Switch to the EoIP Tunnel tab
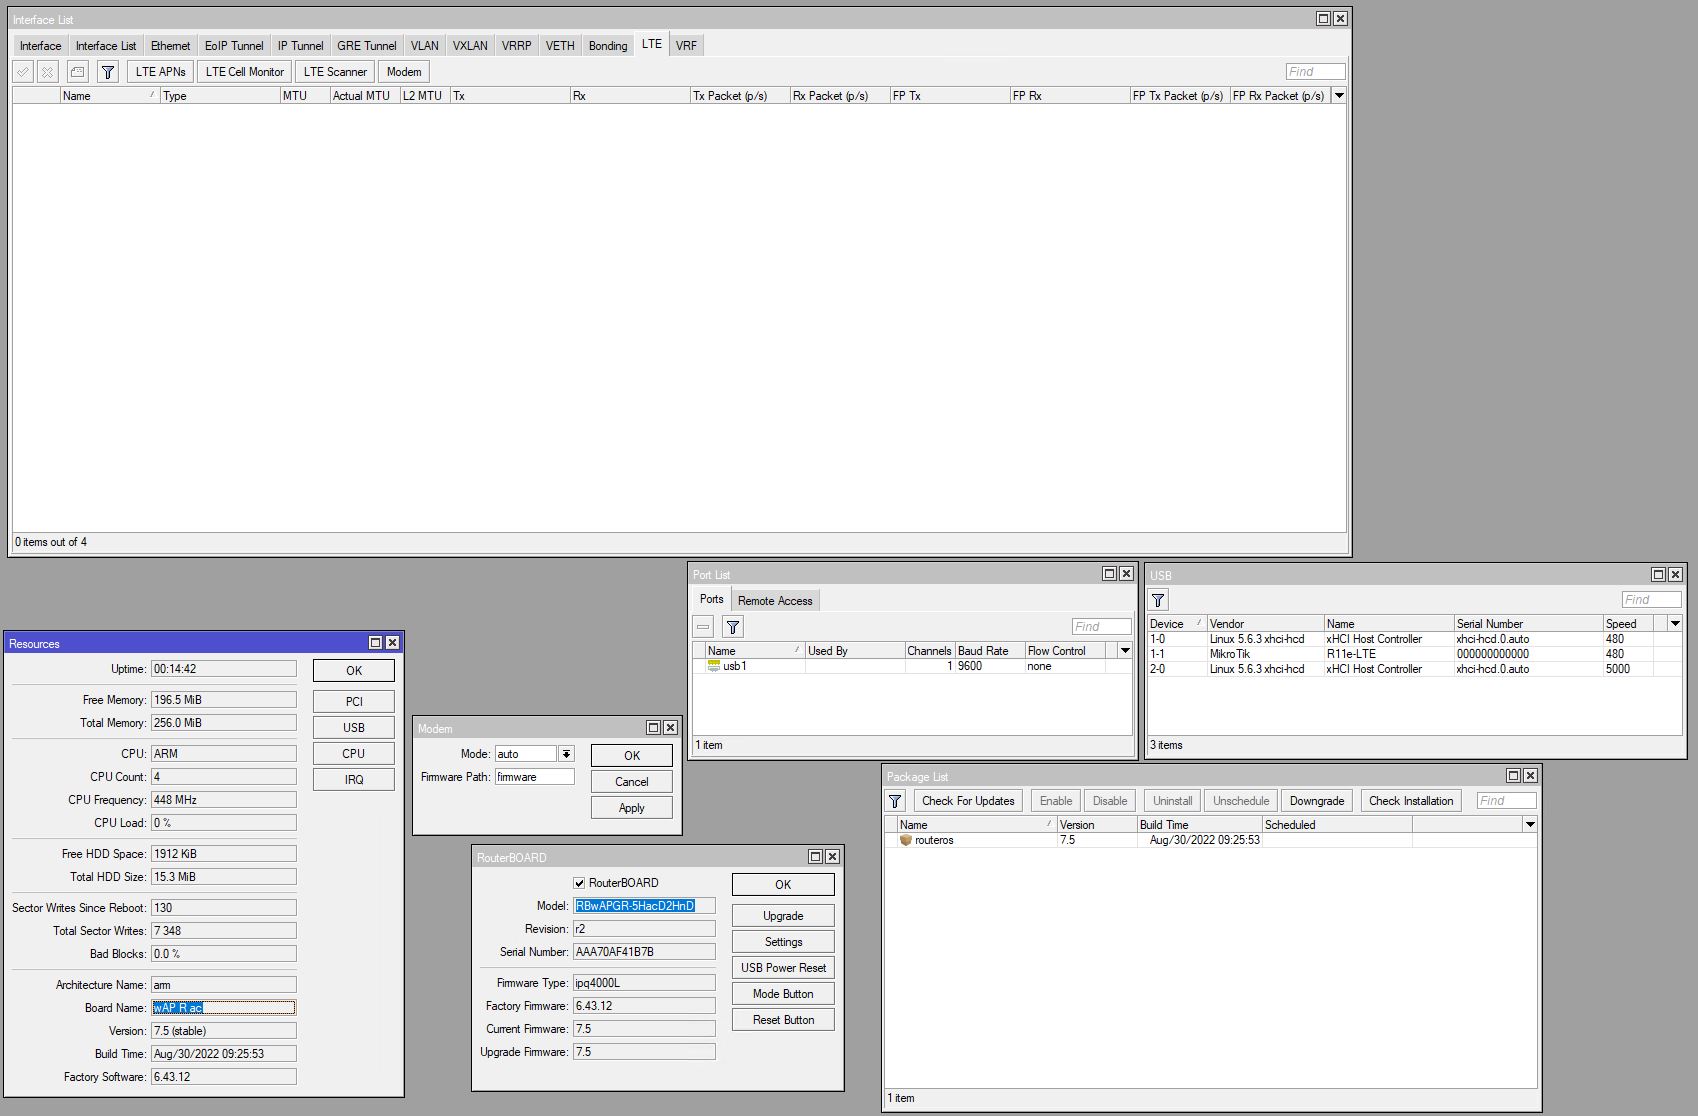The width and height of the screenshot is (1698, 1116). pos(234,46)
